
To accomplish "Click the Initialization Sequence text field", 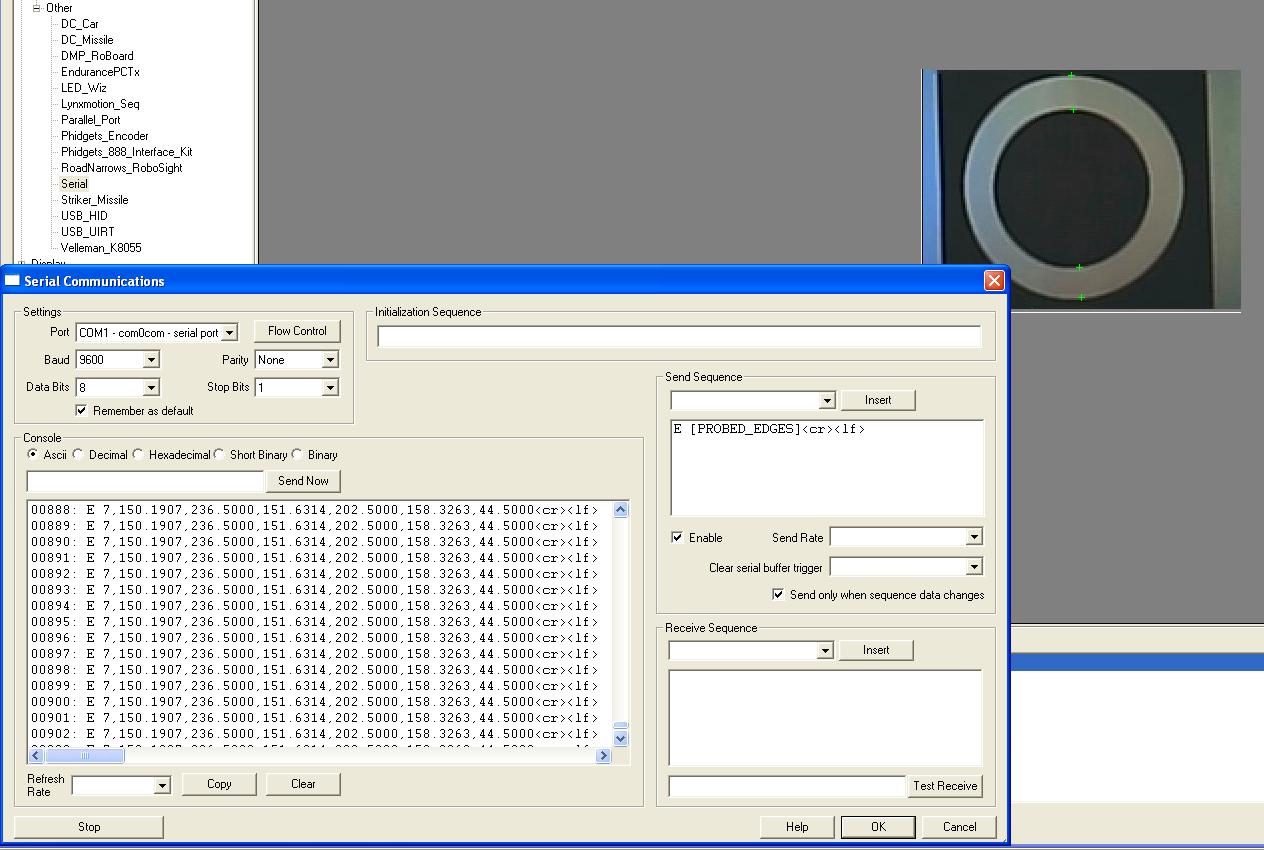I will (679, 337).
